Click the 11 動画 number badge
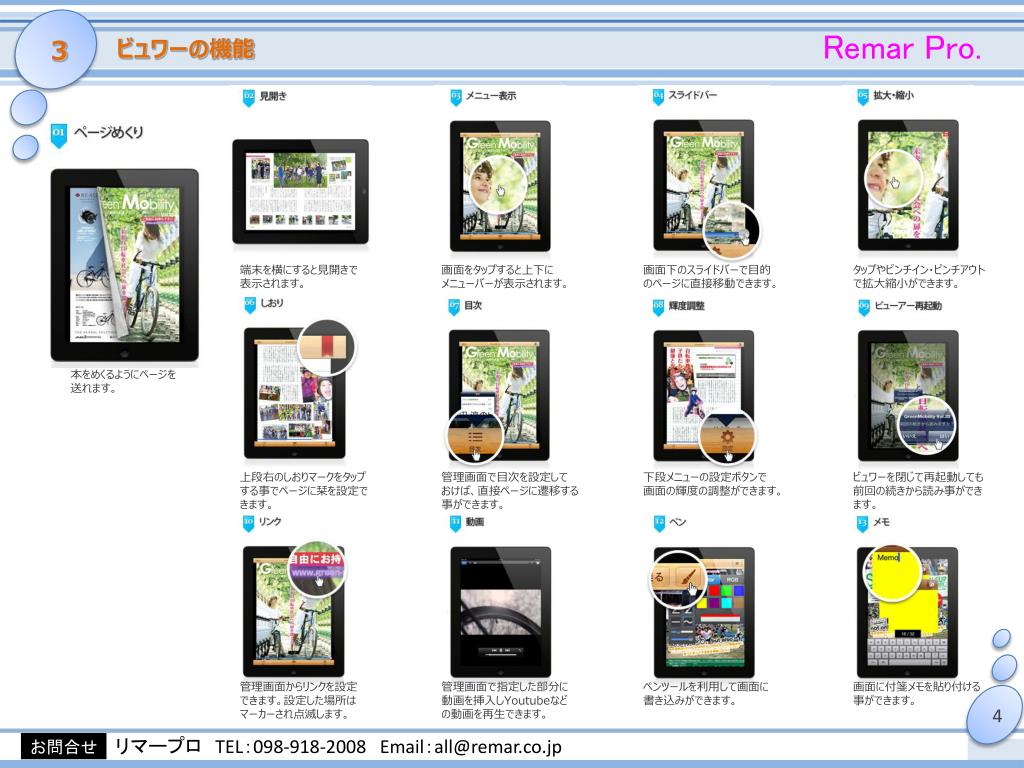 pyautogui.click(x=455, y=523)
